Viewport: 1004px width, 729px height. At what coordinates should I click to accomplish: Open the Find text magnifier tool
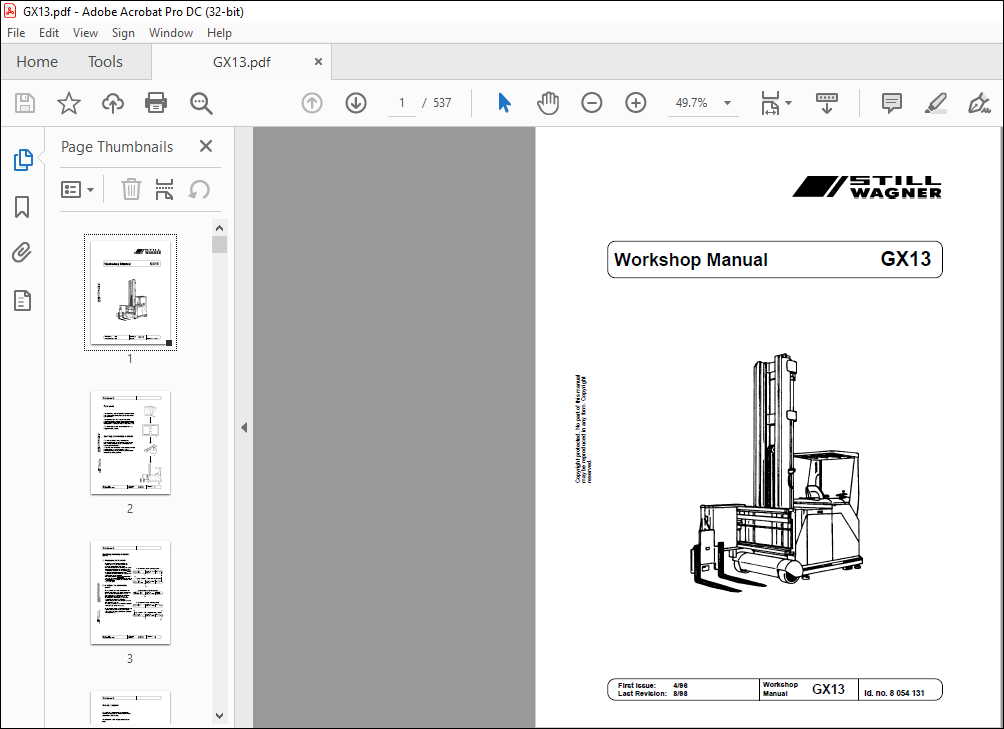pos(201,103)
